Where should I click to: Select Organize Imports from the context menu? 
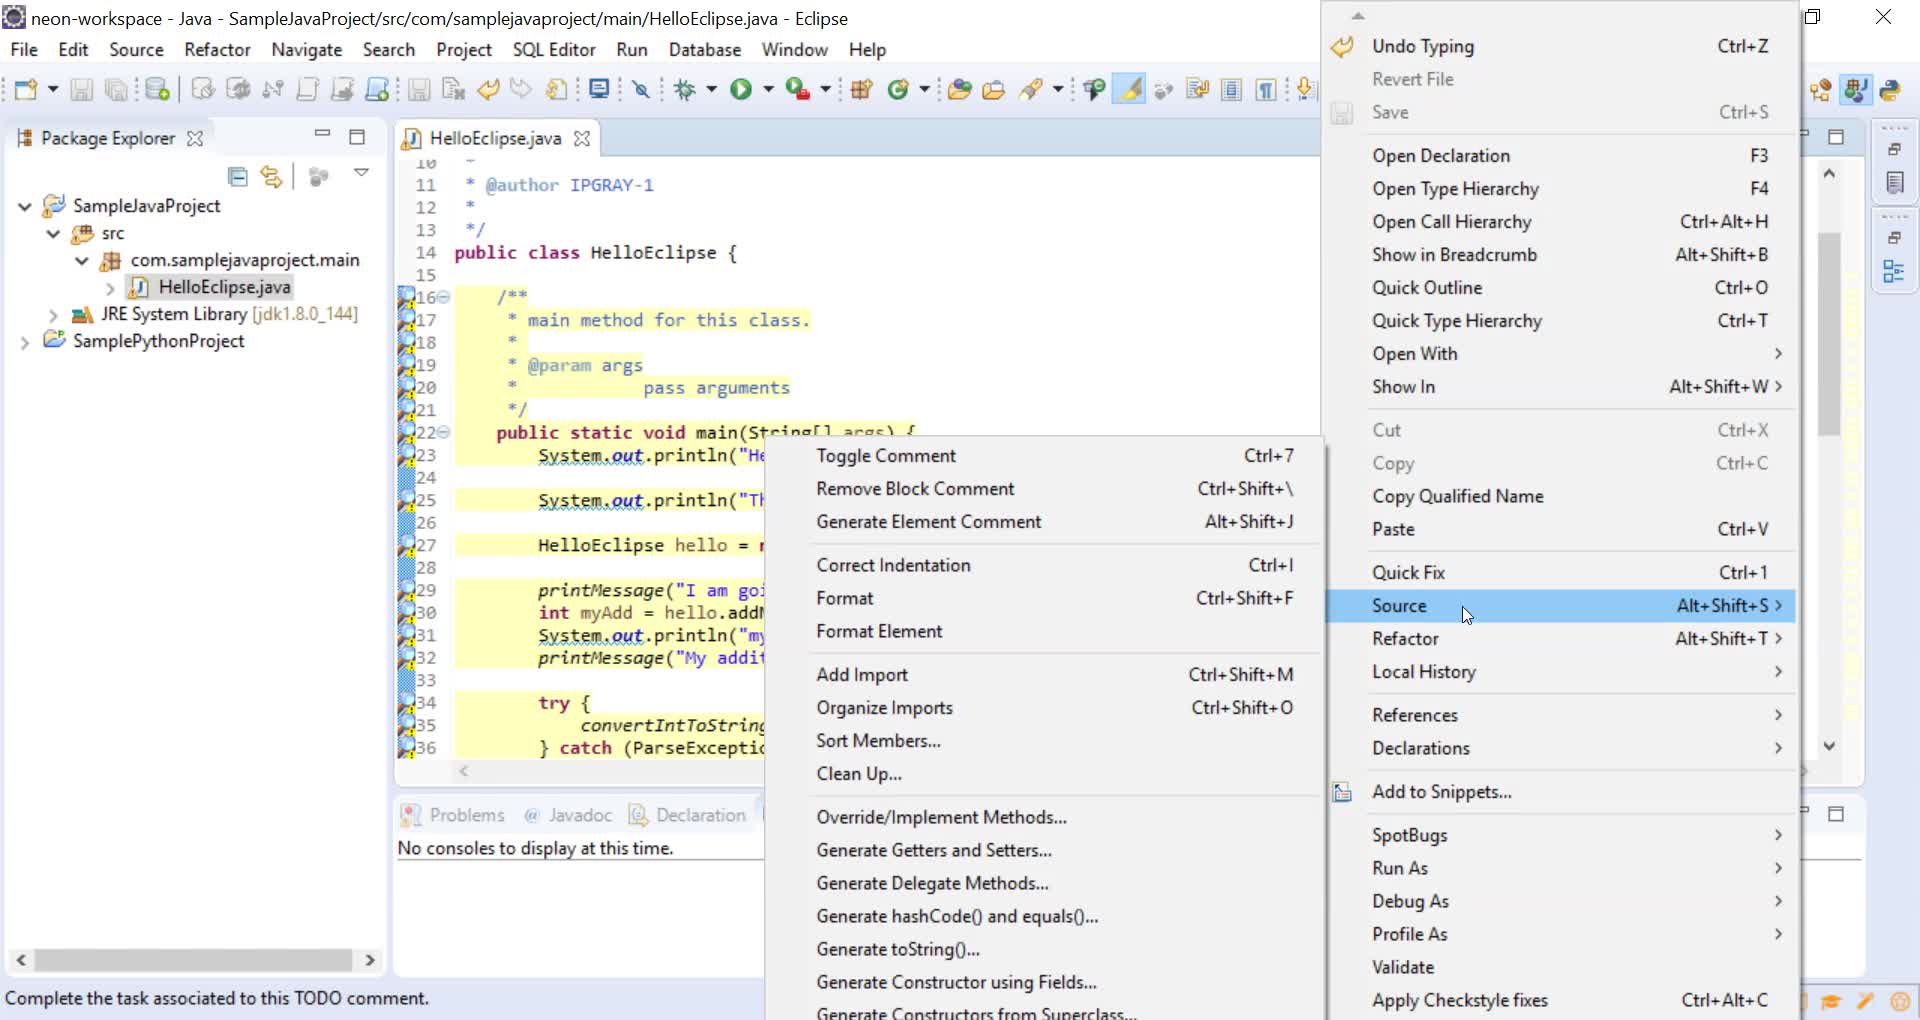[x=884, y=707]
